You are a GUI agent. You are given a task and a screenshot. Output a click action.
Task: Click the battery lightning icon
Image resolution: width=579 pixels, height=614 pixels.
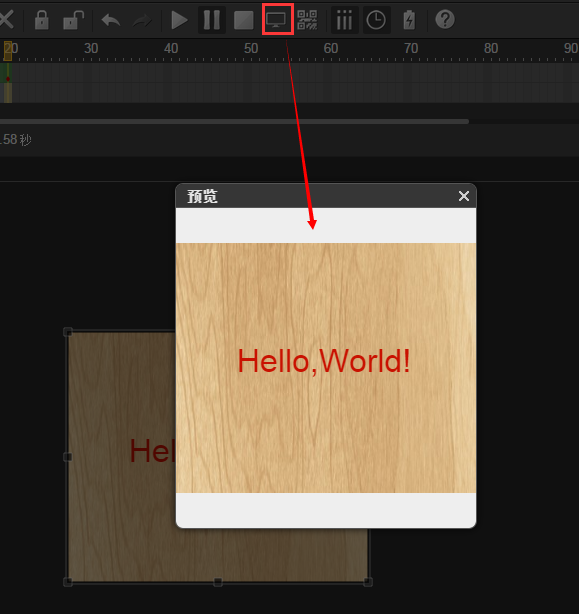coord(409,20)
